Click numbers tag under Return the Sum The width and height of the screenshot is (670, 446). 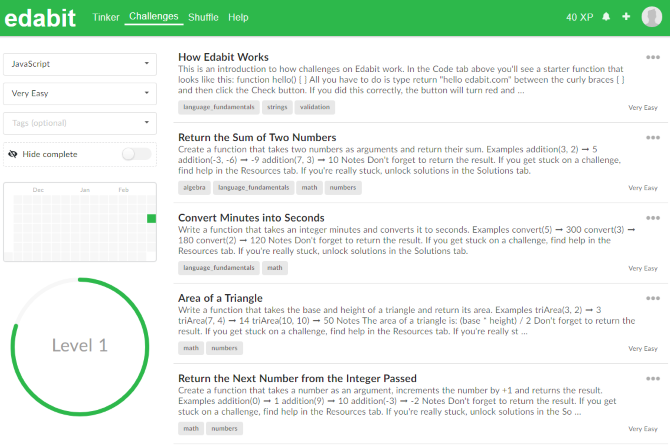point(343,188)
